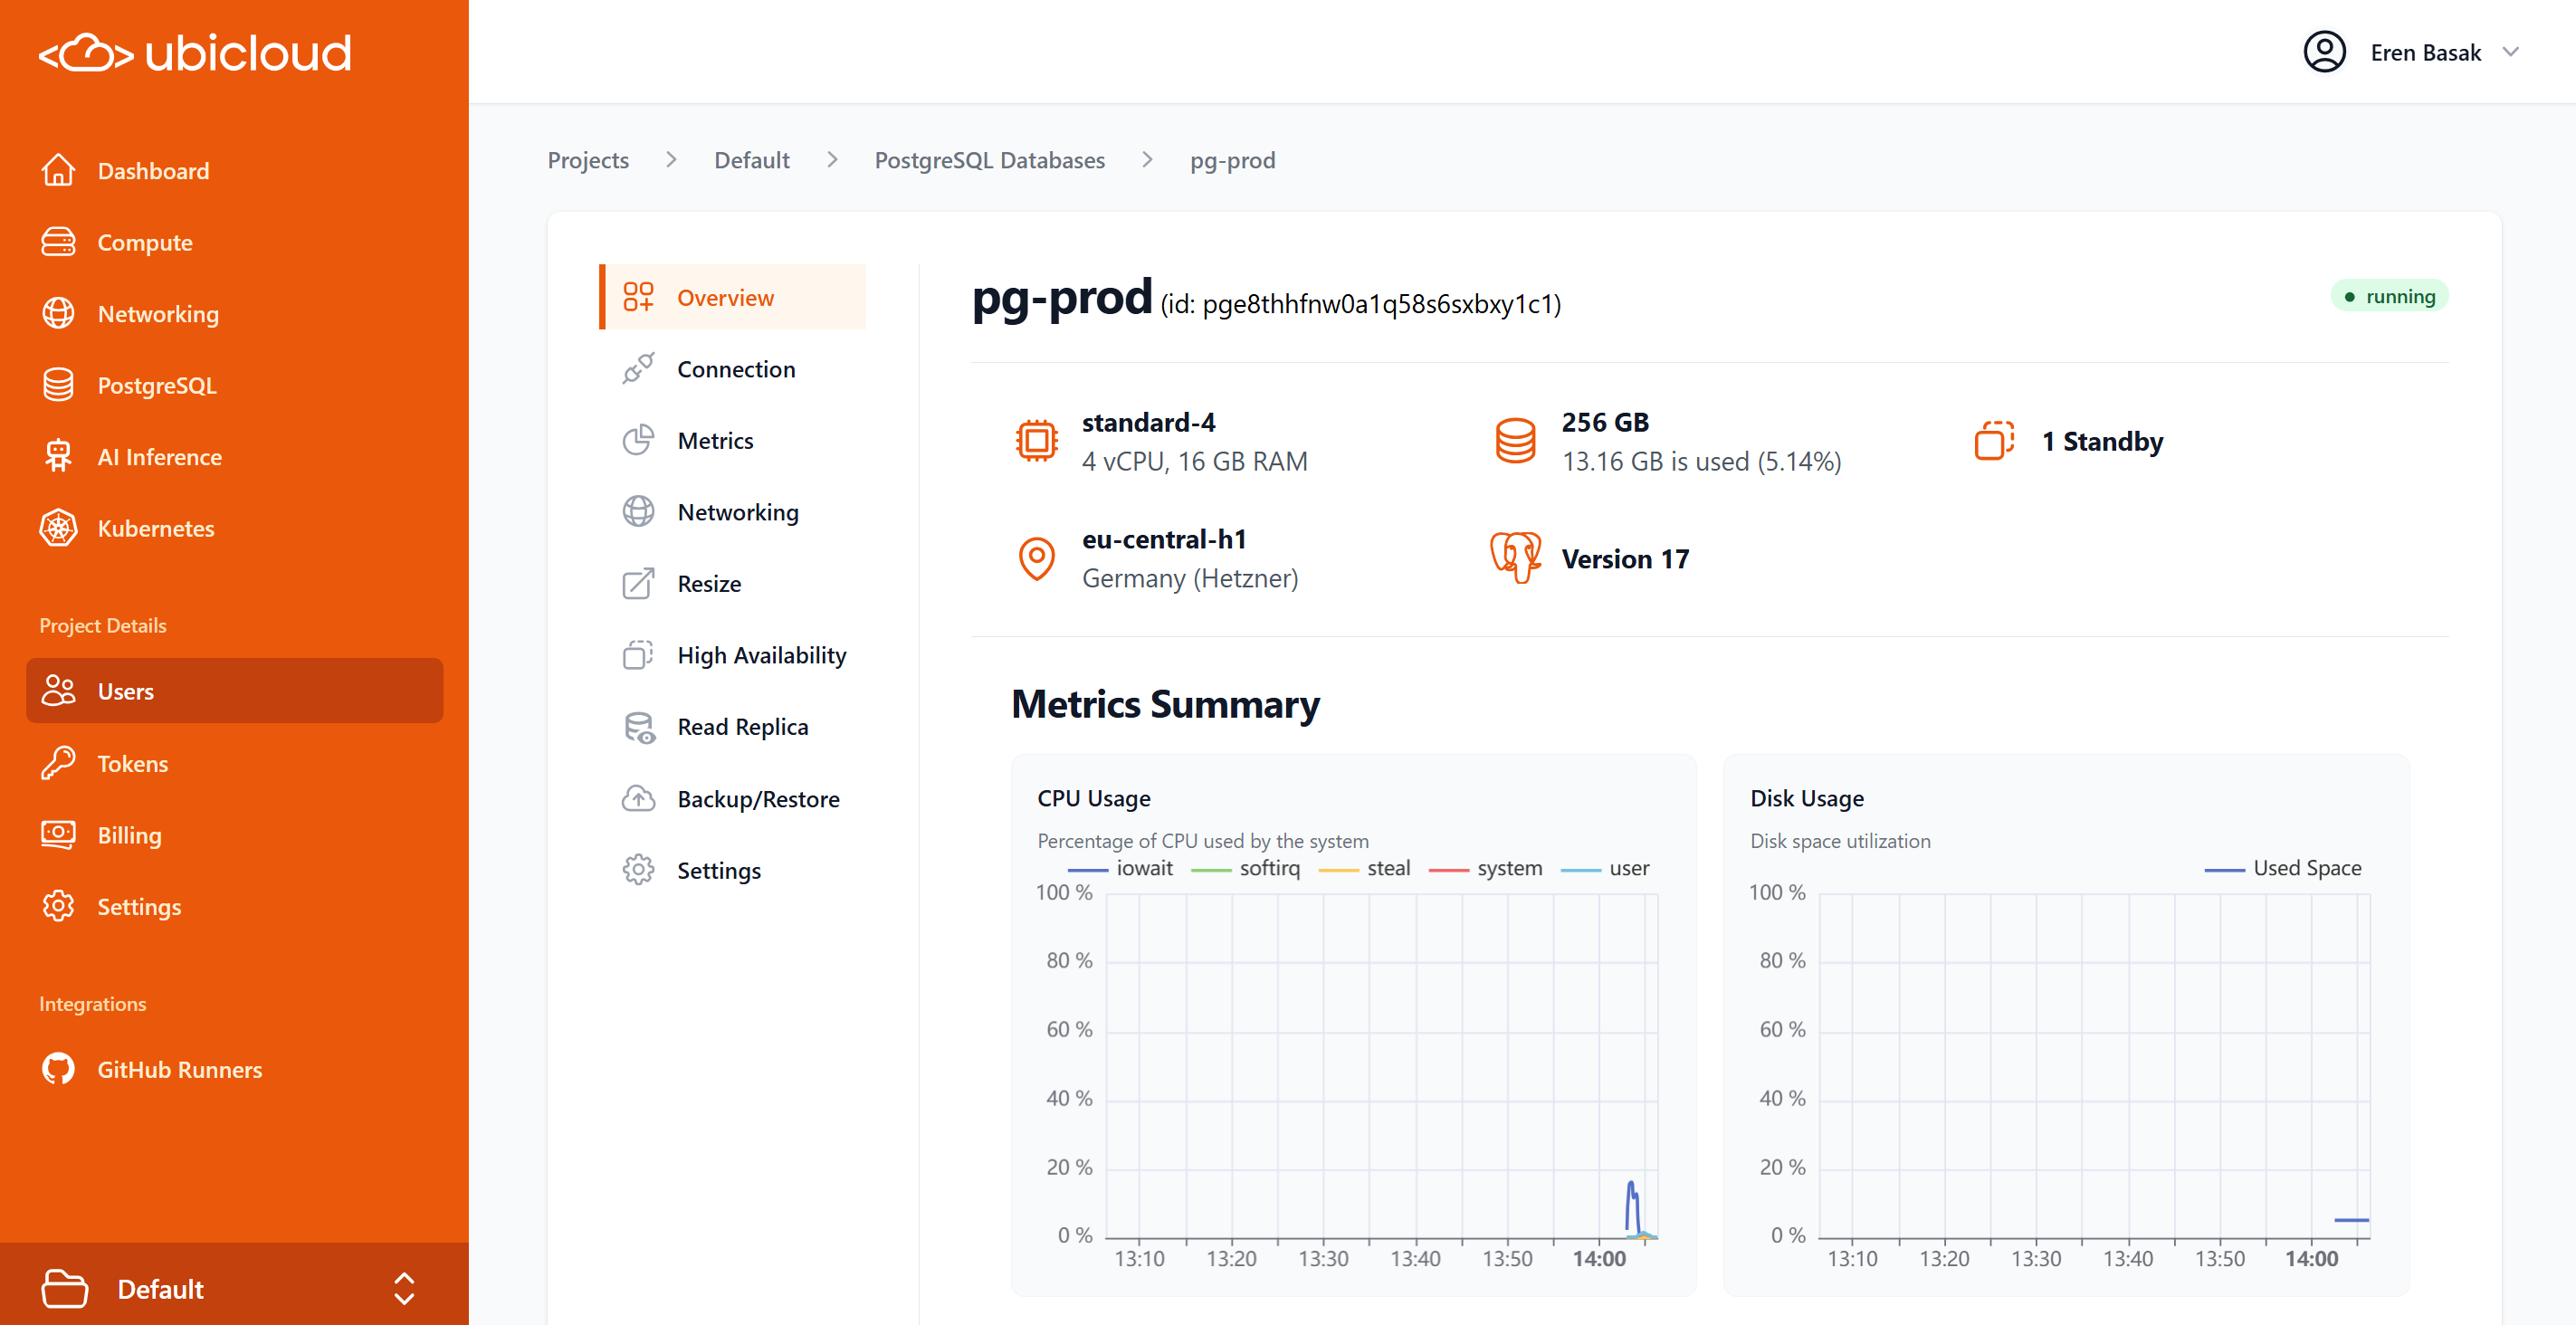Open the High Availability tab
Screen dimensions: 2576x1325
[761, 655]
